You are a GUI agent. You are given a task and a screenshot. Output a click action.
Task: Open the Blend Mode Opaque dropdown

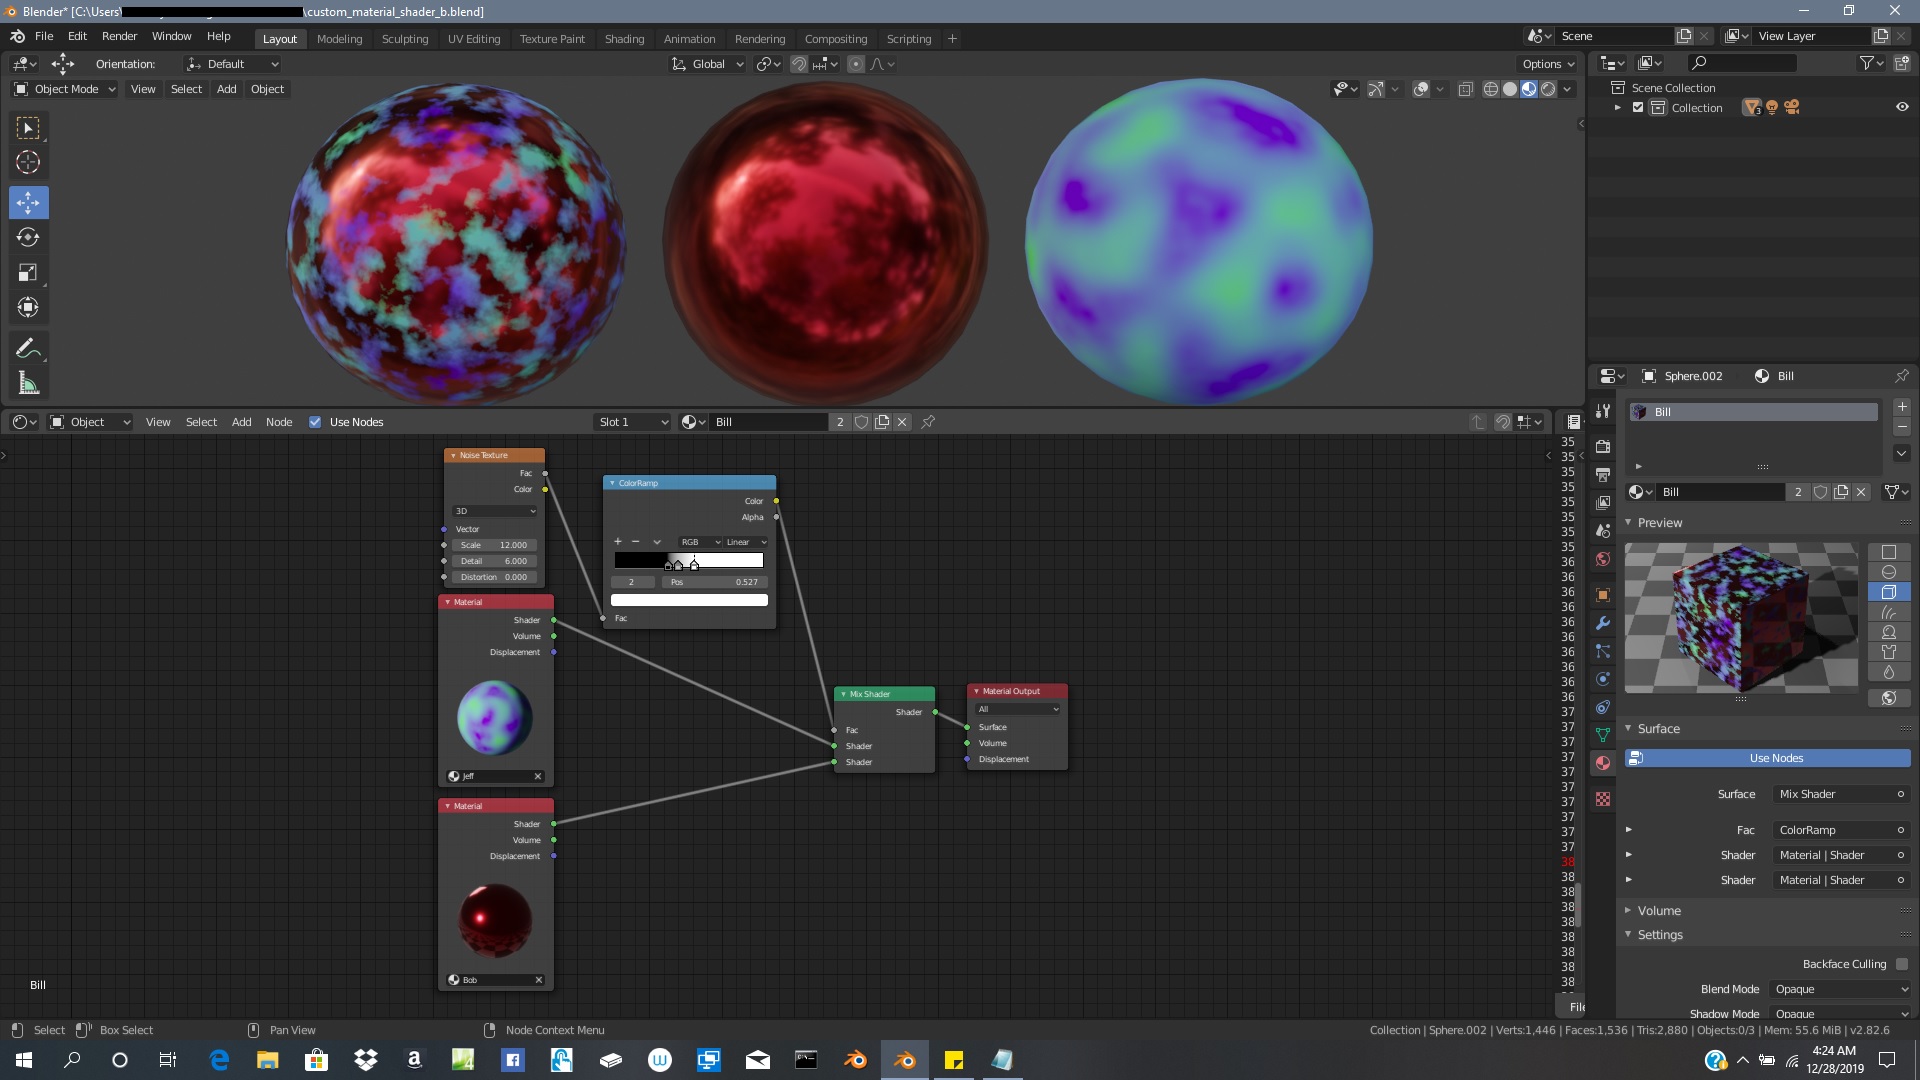pos(1840,989)
